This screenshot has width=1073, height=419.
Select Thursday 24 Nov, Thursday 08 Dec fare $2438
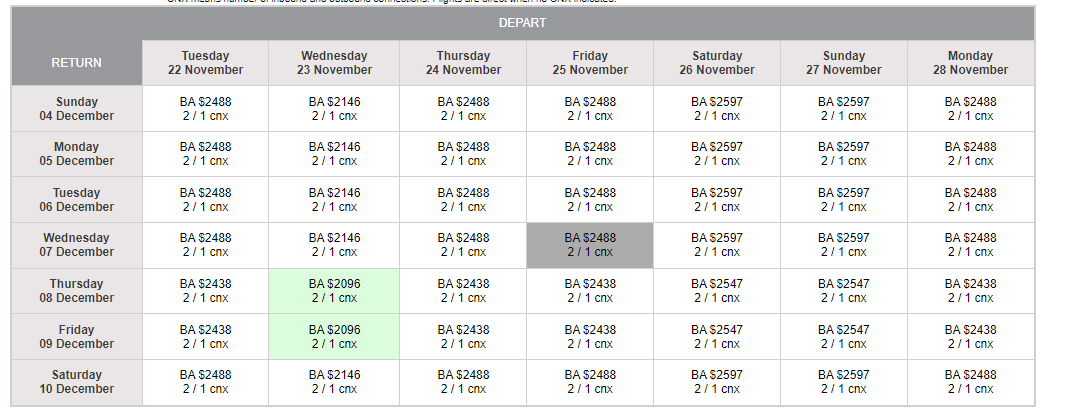pyautogui.click(x=463, y=291)
